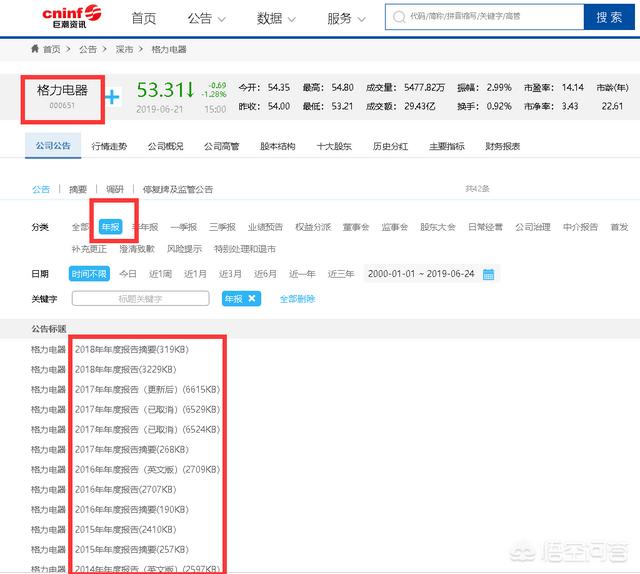Viewport: 640px width, 574px height.
Task: Open 2017年年度报告(更新后)(6615KB)
Action: coord(147,389)
